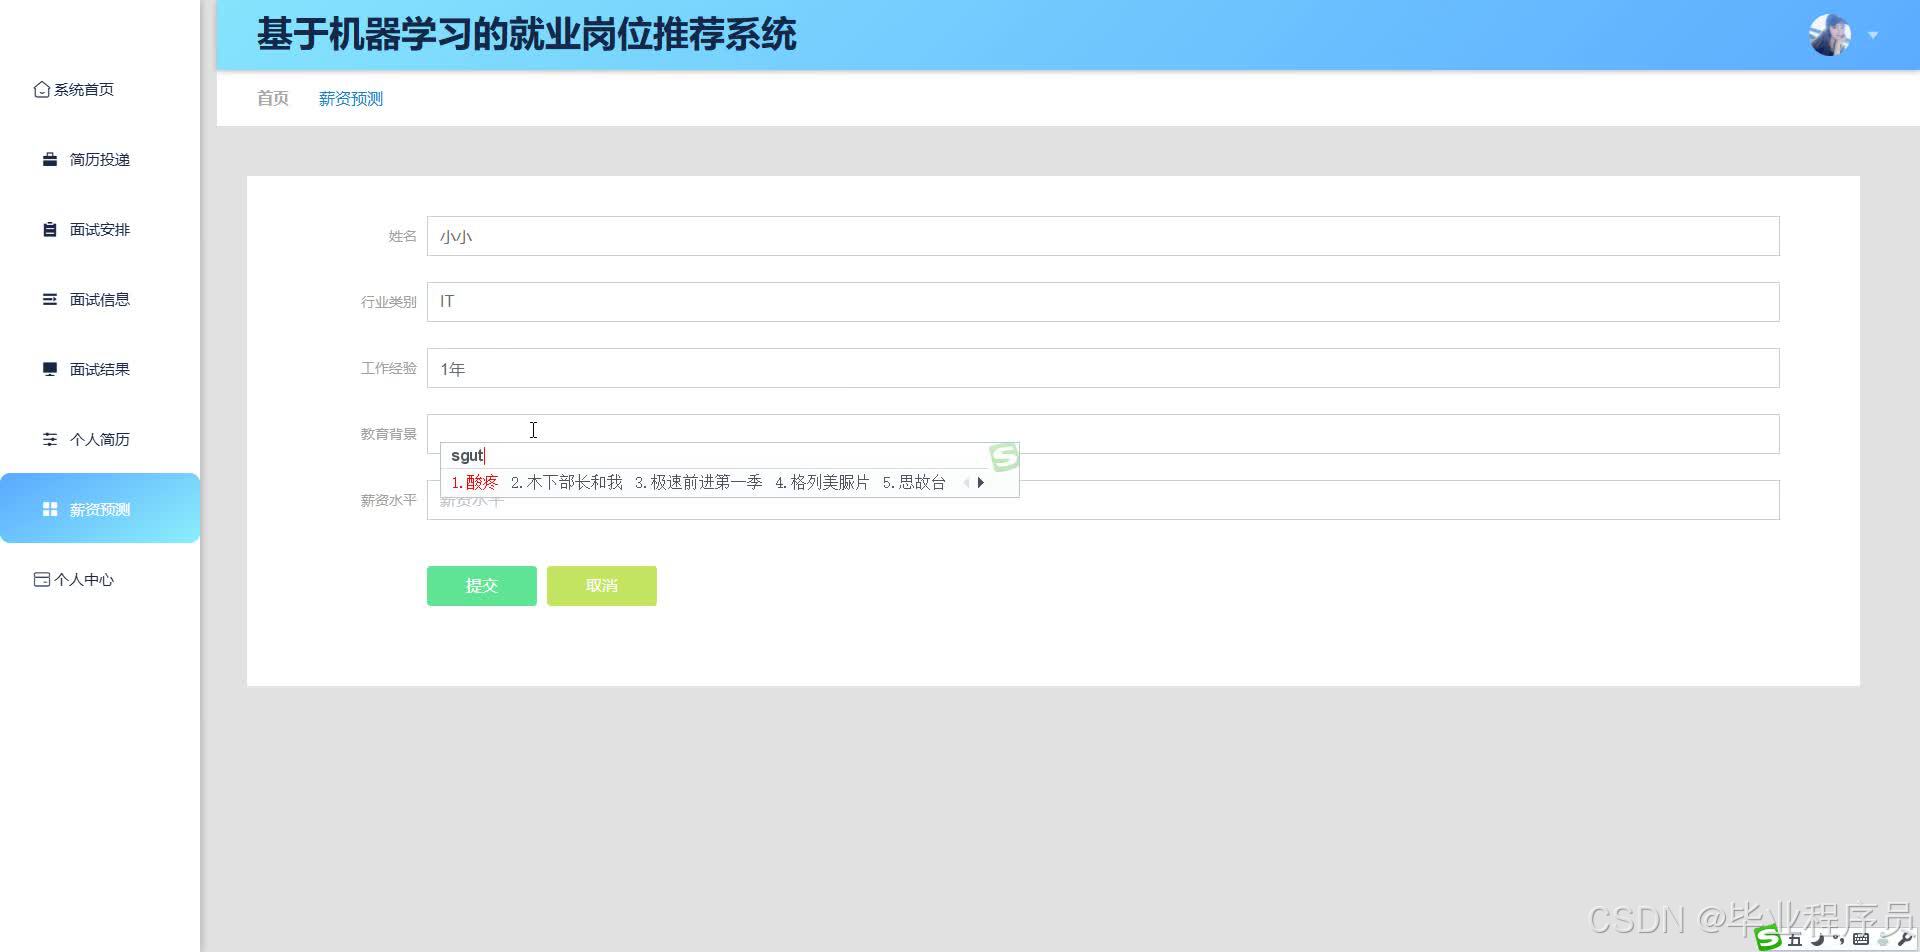
Task: Click the user avatar picture
Action: 1830,35
